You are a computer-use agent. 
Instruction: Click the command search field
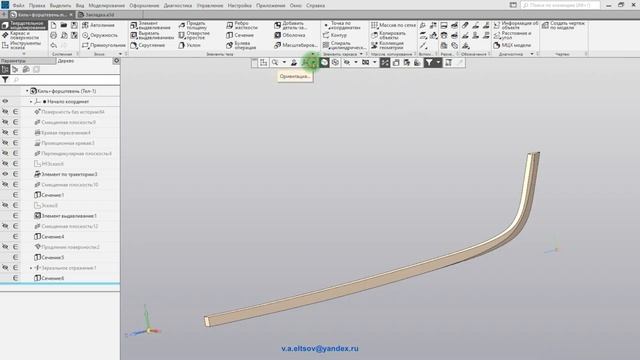(560, 5)
